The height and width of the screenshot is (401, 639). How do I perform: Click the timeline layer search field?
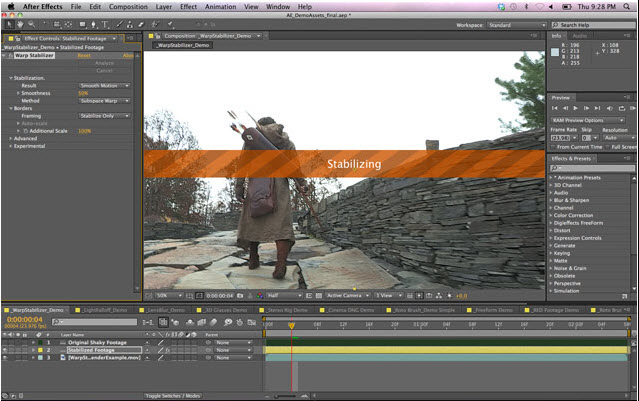pyautogui.click(x=95, y=322)
